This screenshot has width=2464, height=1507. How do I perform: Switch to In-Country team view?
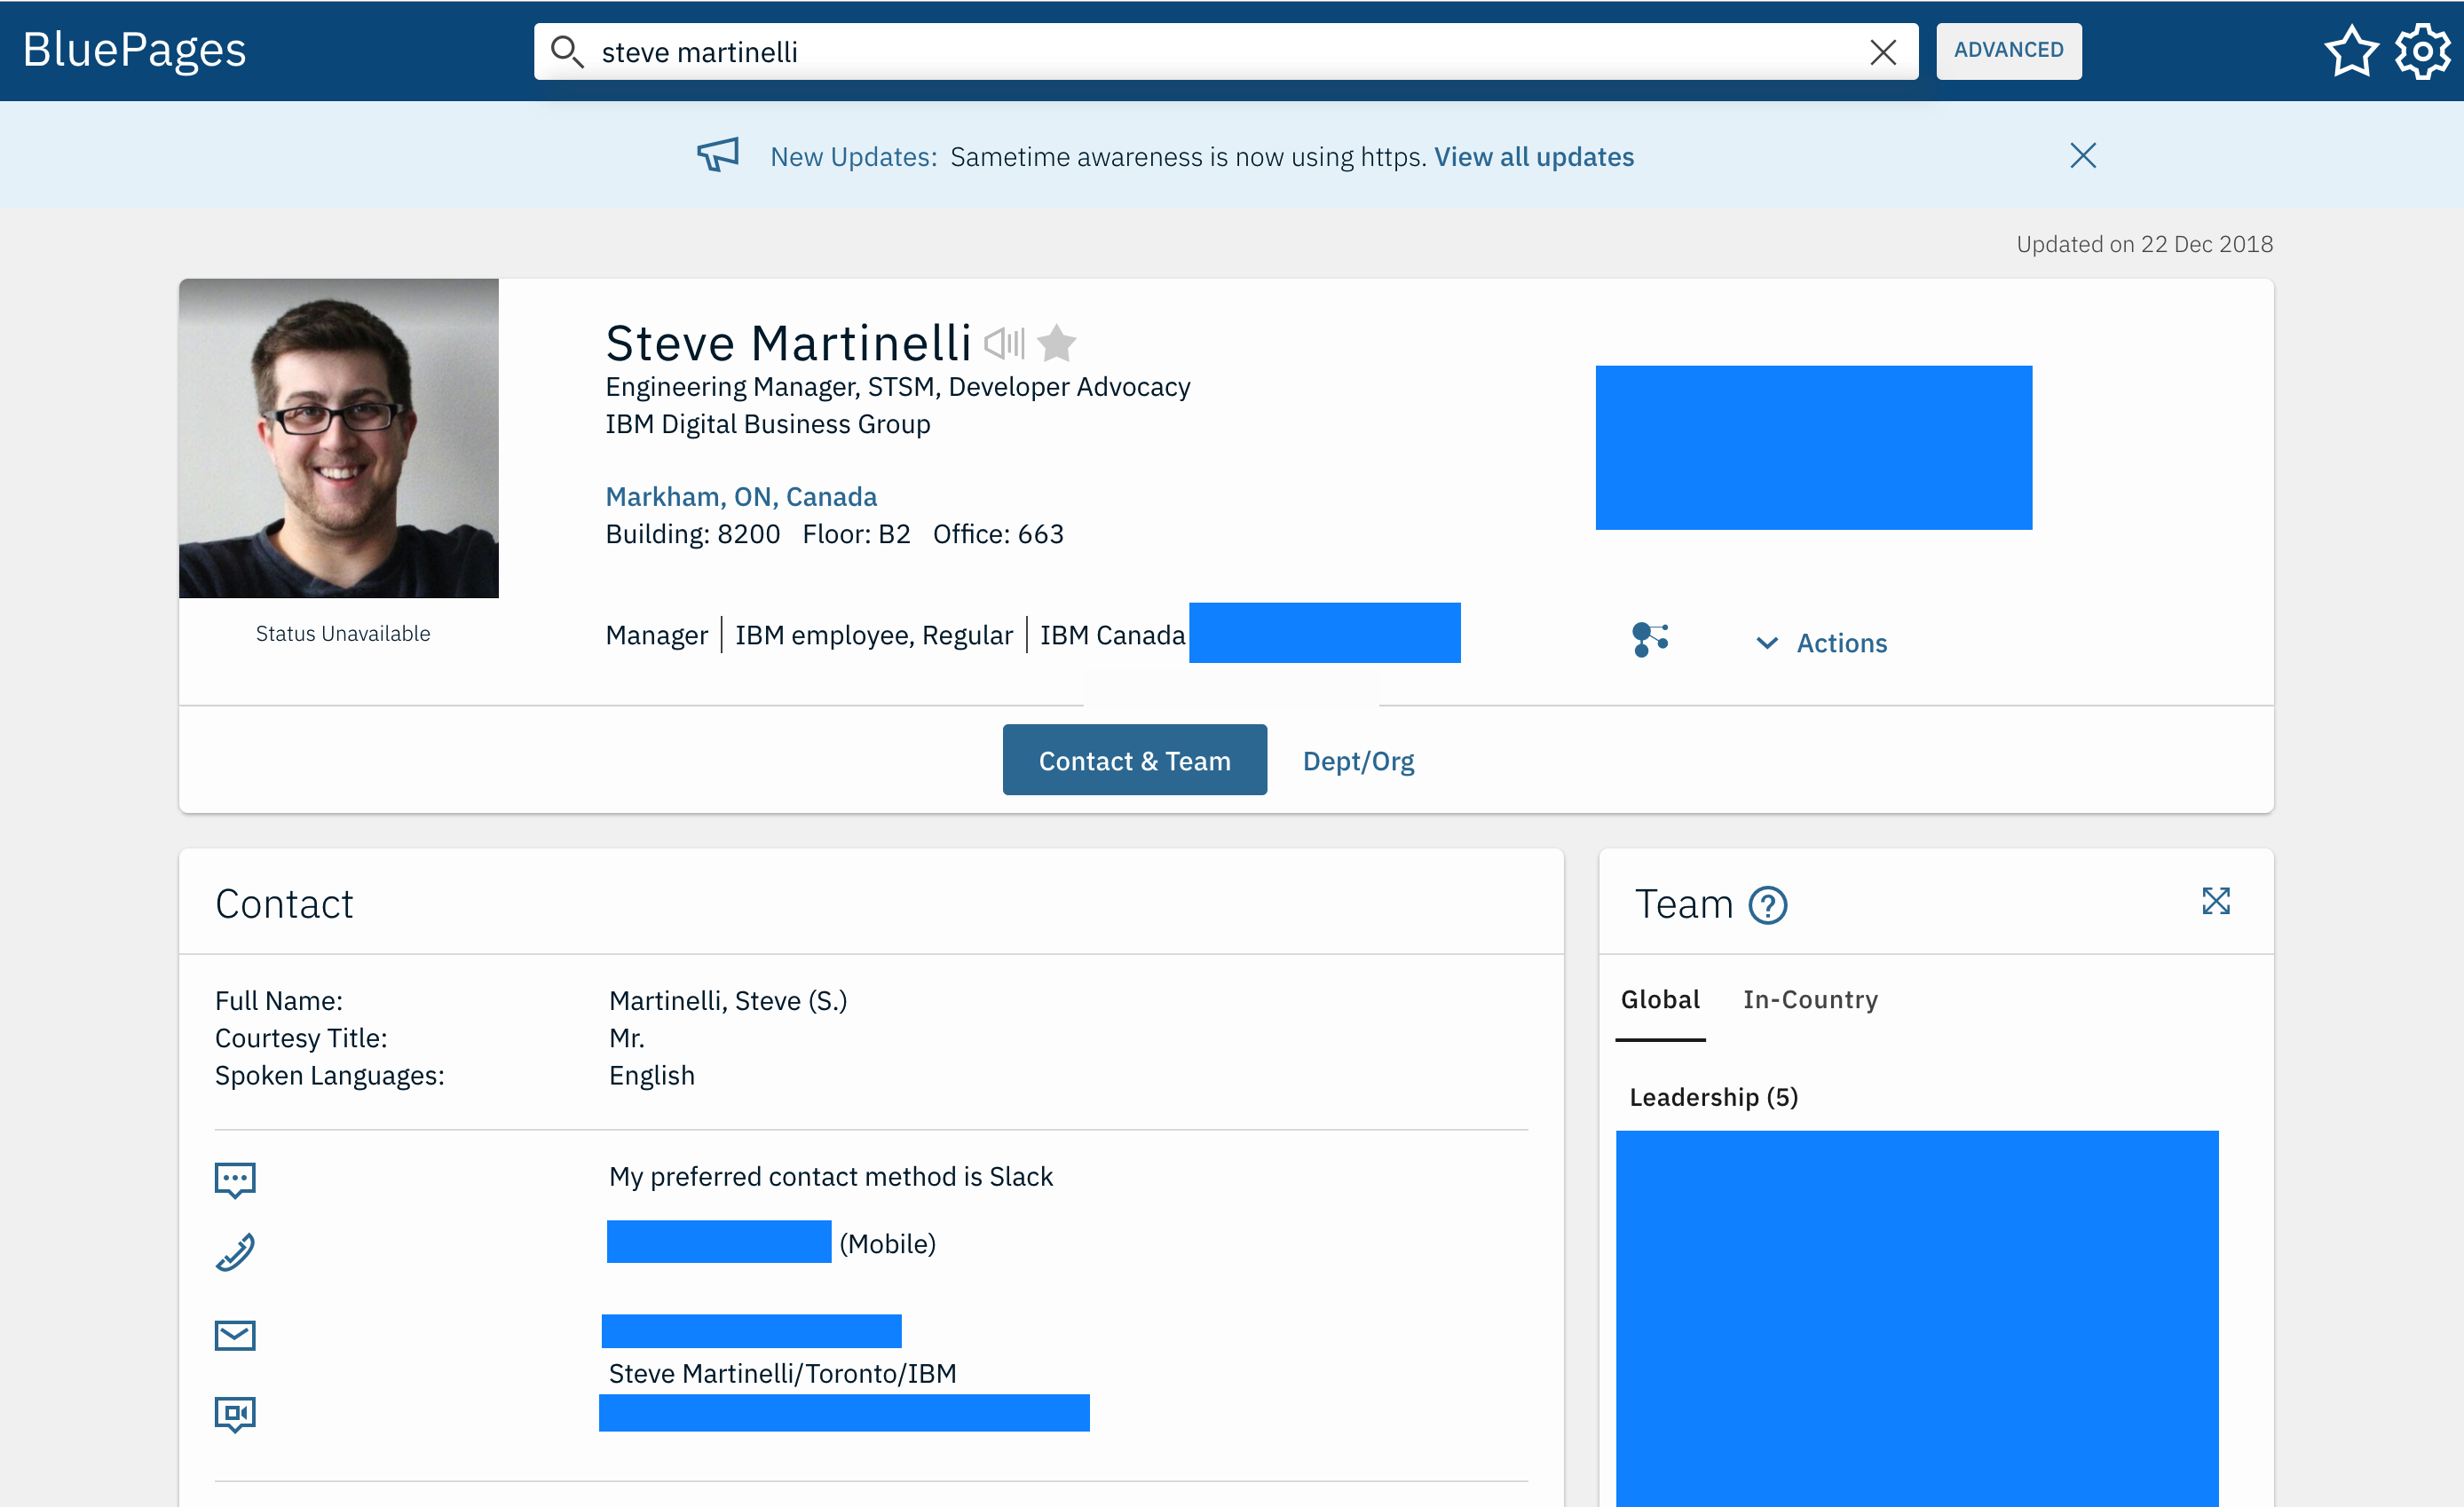[1810, 999]
